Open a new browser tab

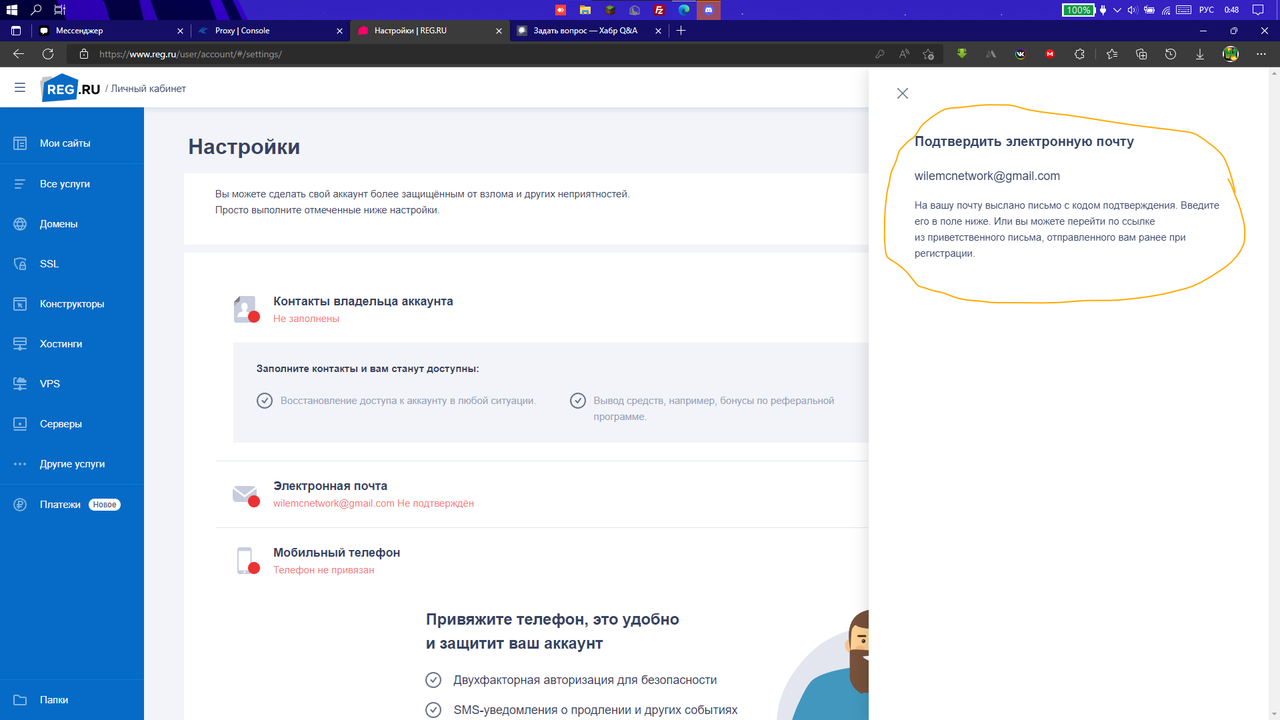click(681, 31)
